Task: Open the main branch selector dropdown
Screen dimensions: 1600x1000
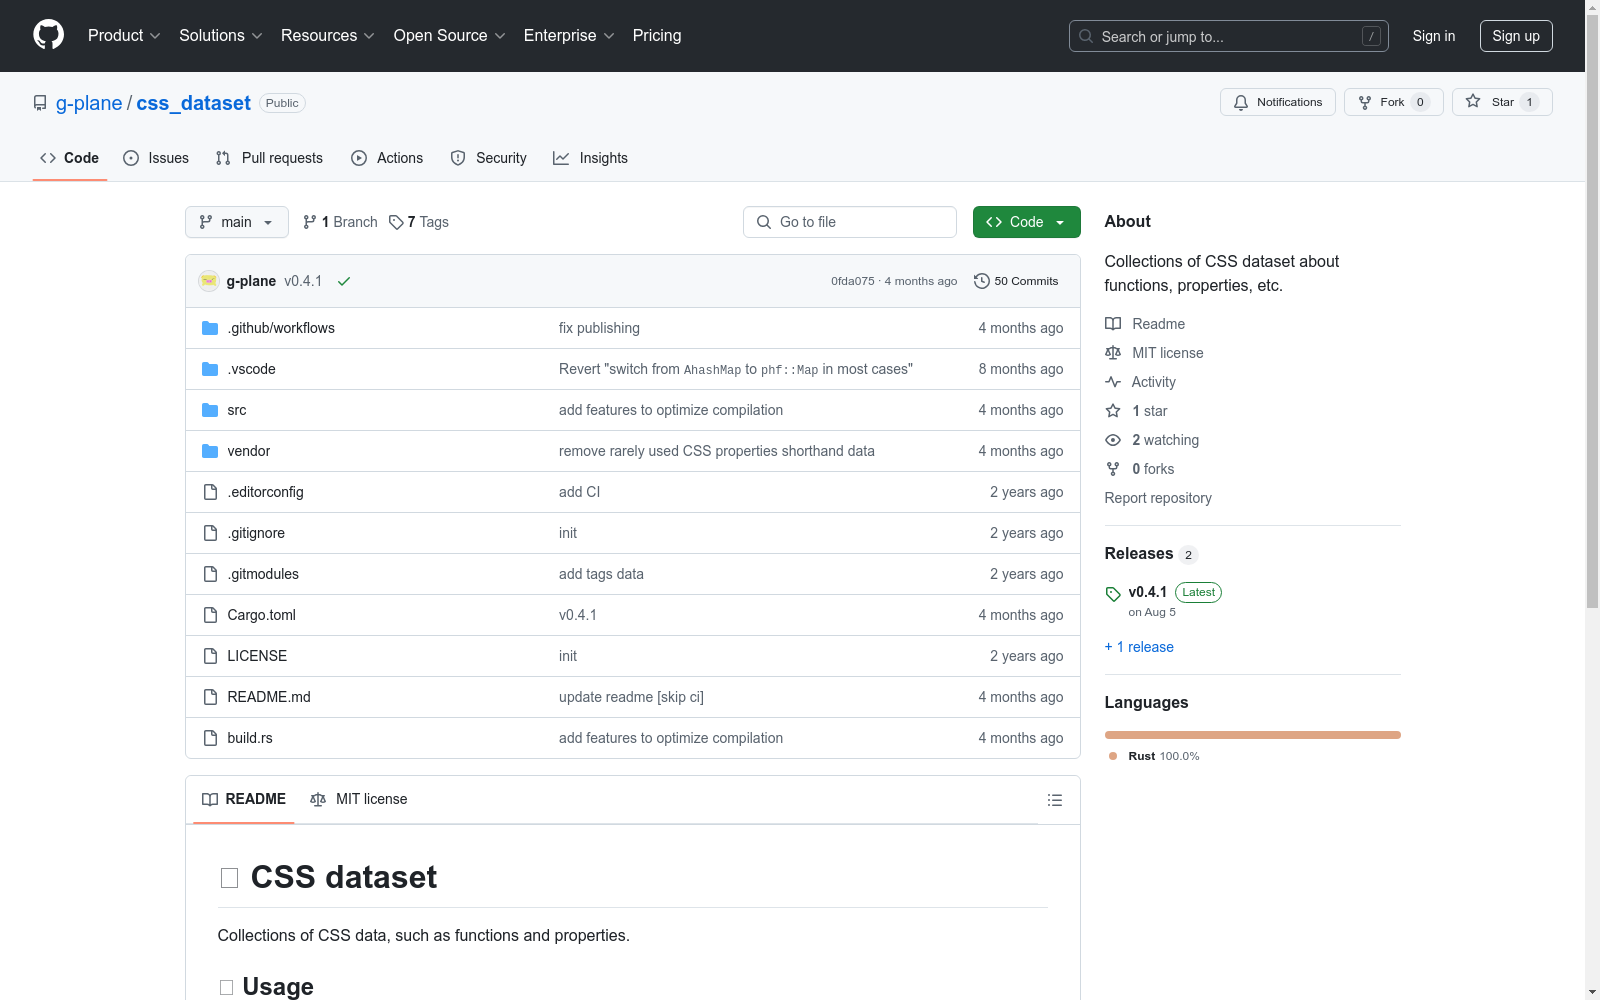Action: coord(237,222)
